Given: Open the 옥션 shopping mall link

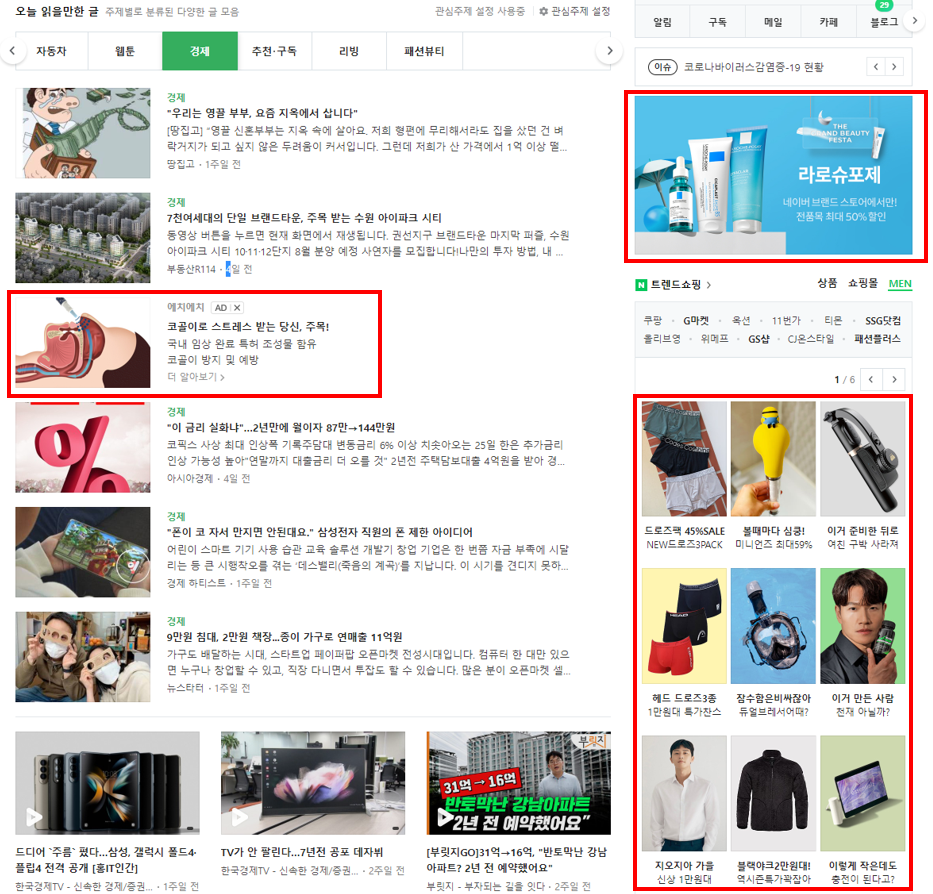Looking at the screenshot, I should (x=741, y=321).
